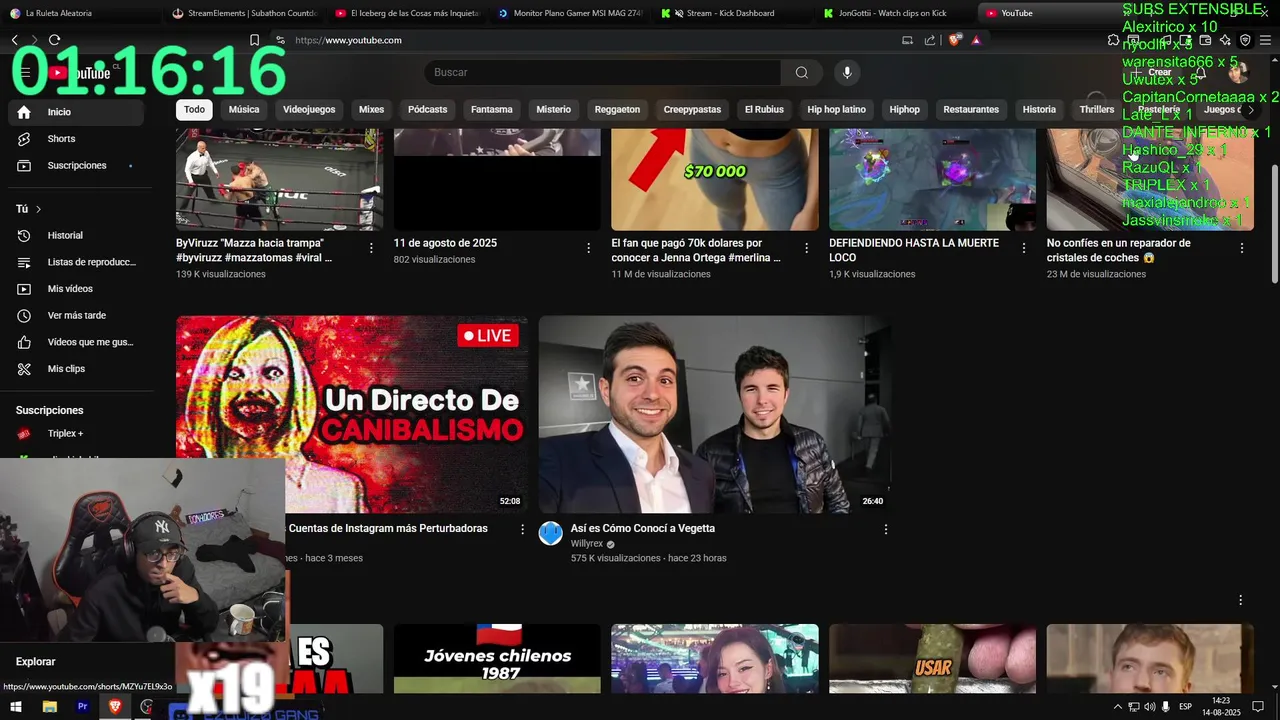Switch to StreamElements Subathon tab
Image resolution: width=1280 pixels, height=720 pixels.
tap(245, 13)
